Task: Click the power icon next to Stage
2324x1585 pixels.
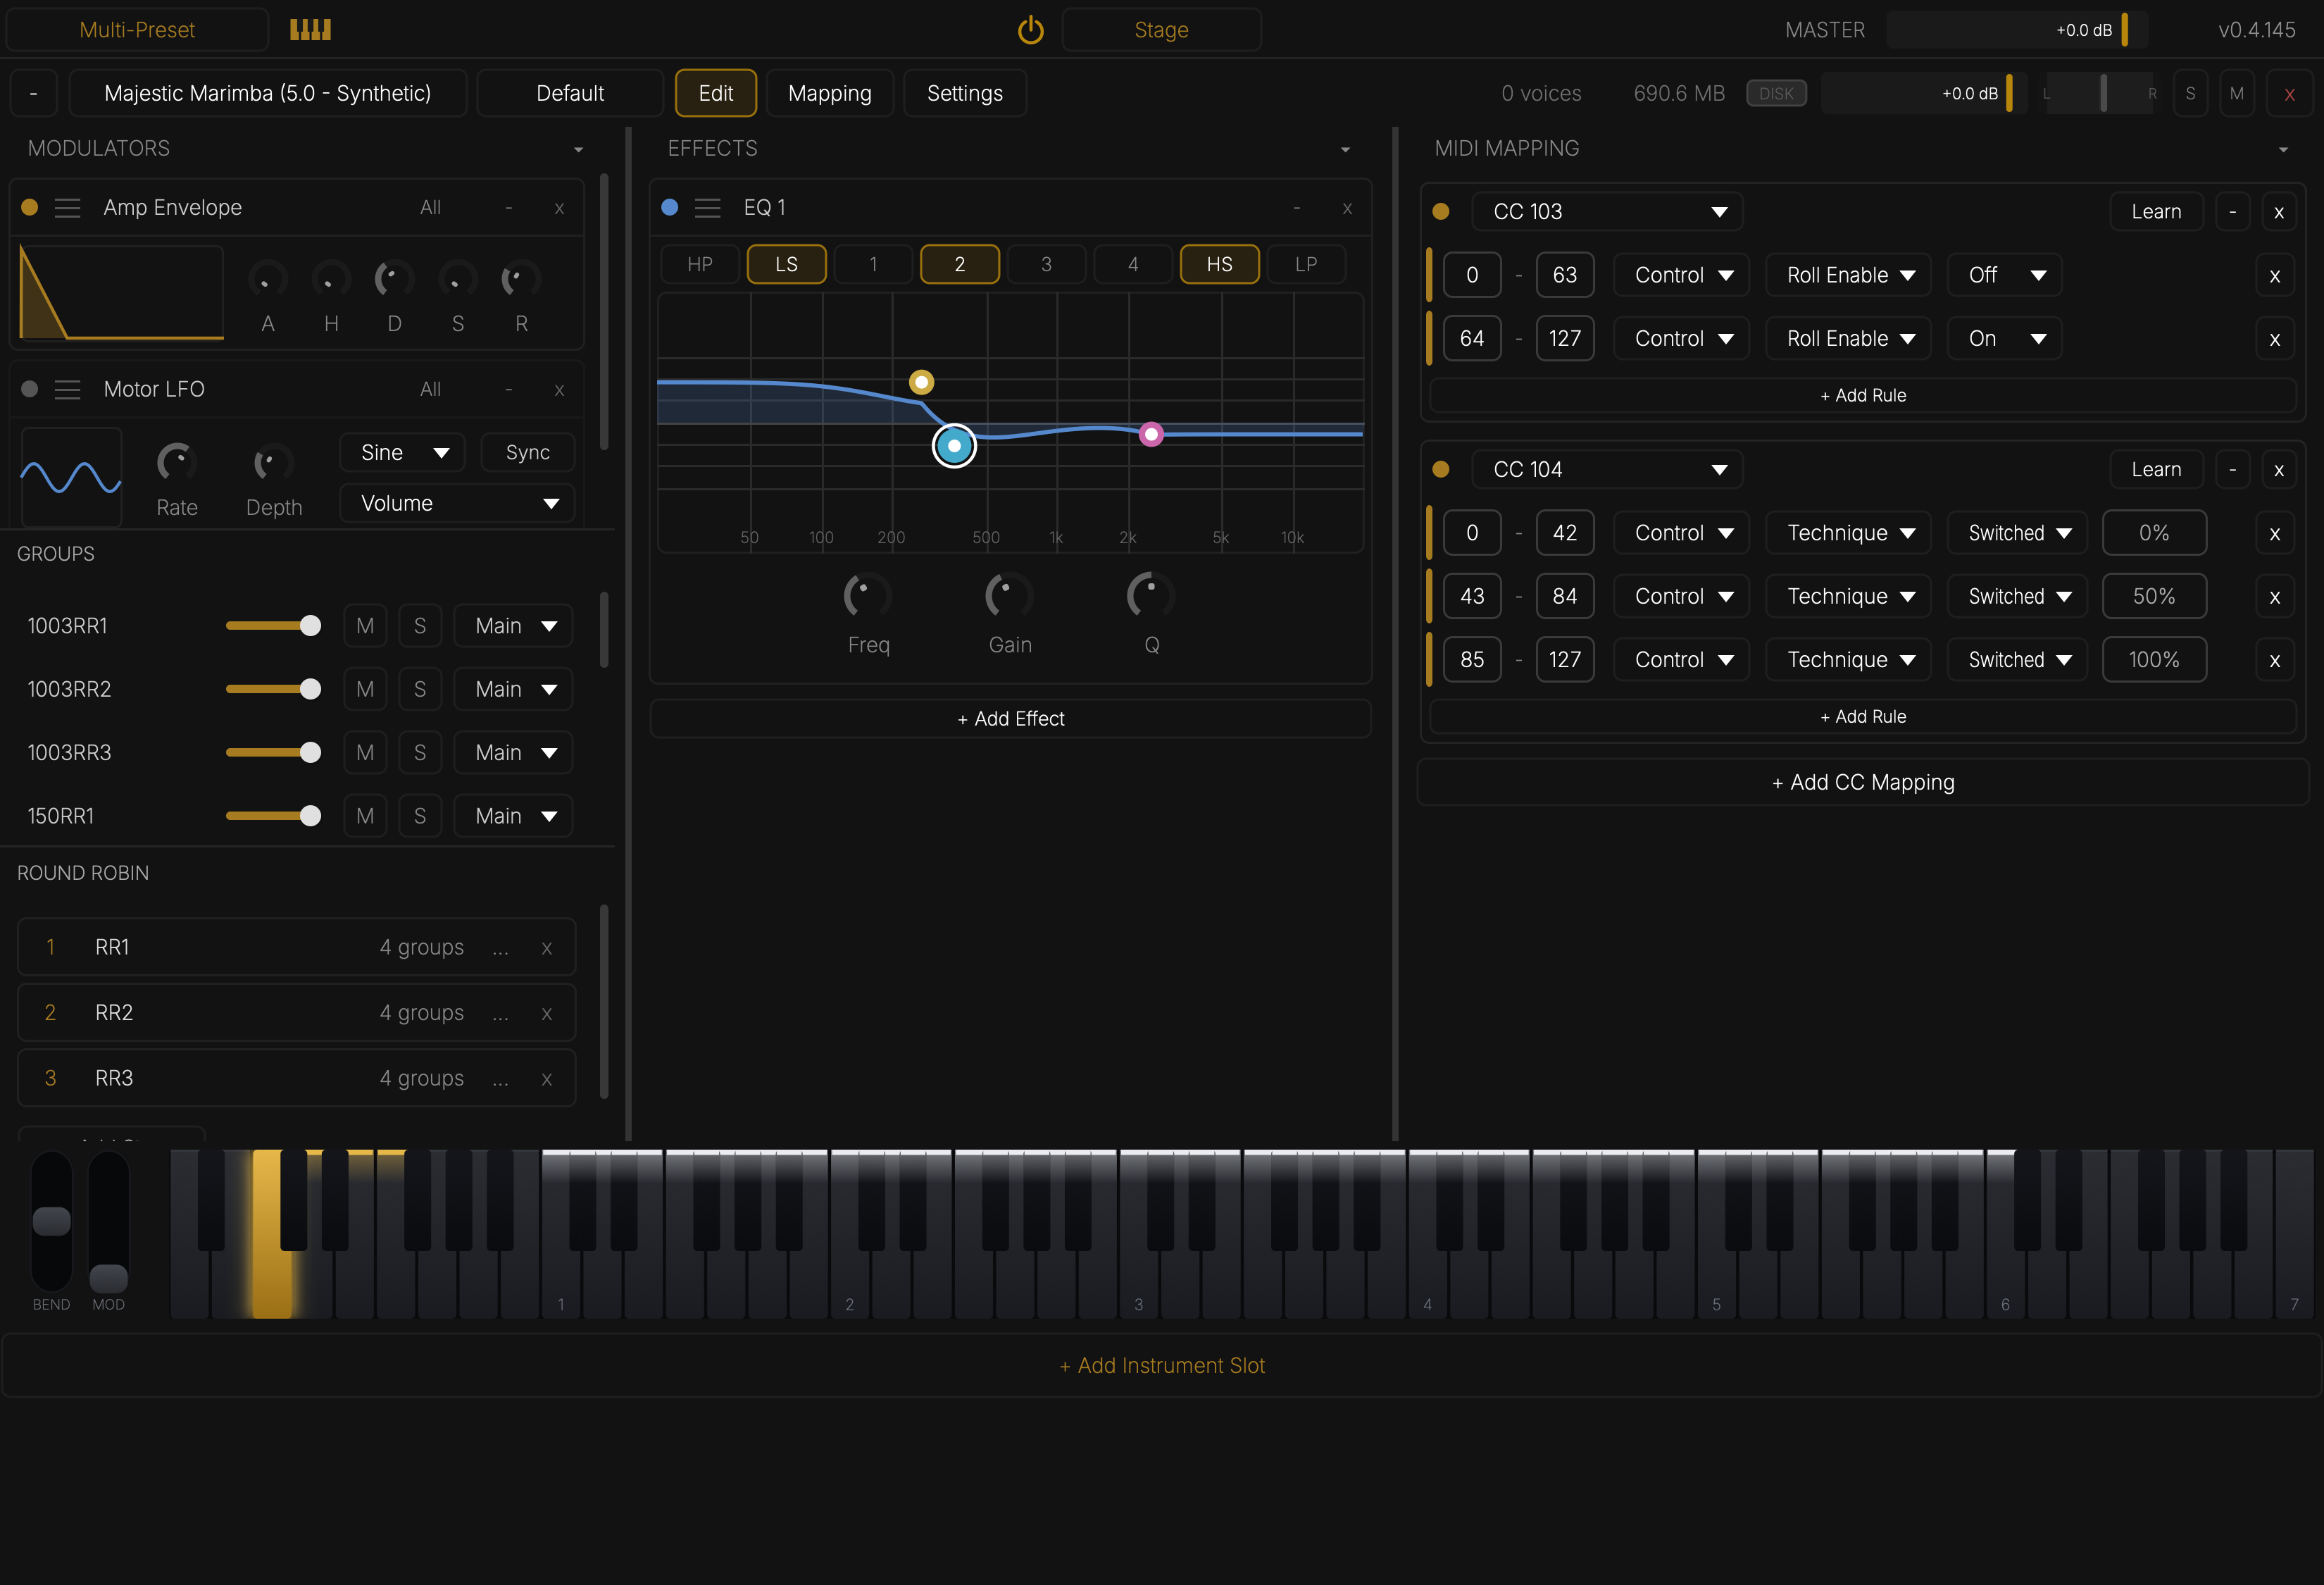Action: tap(1030, 30)
